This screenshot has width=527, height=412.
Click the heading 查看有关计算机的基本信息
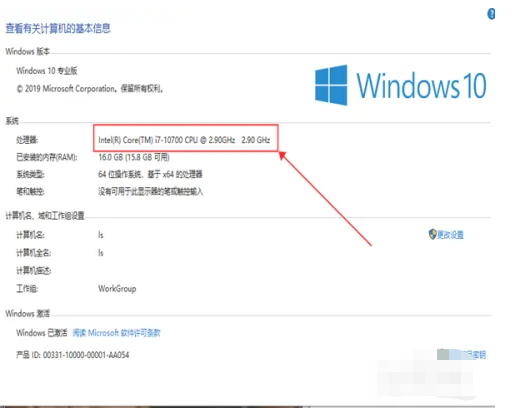(58, 28)
